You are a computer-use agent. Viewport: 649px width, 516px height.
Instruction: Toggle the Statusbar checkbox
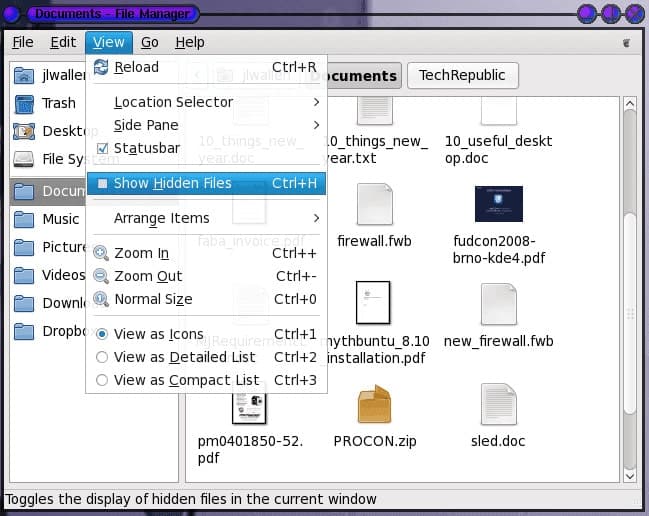(x=101, y=148)
